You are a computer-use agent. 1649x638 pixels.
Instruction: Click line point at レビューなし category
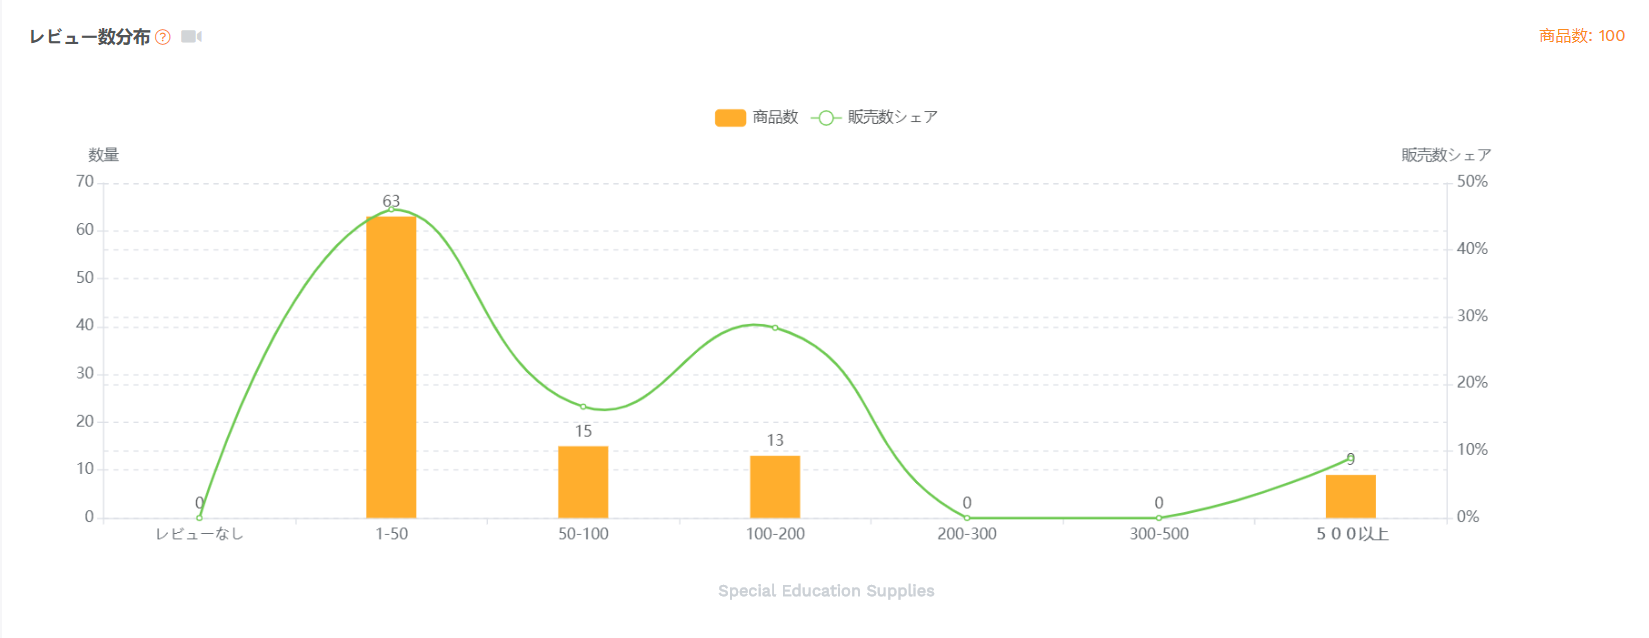200,517
